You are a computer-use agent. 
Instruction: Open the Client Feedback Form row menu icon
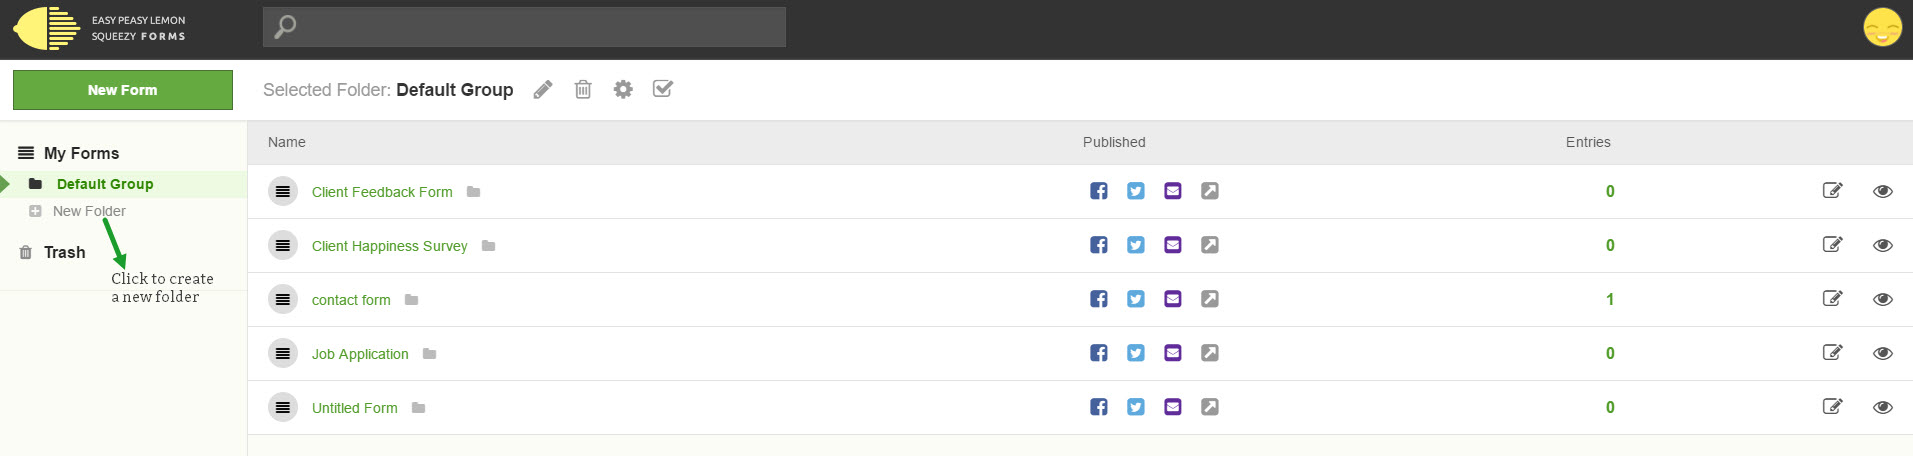(x=283, y=191)
